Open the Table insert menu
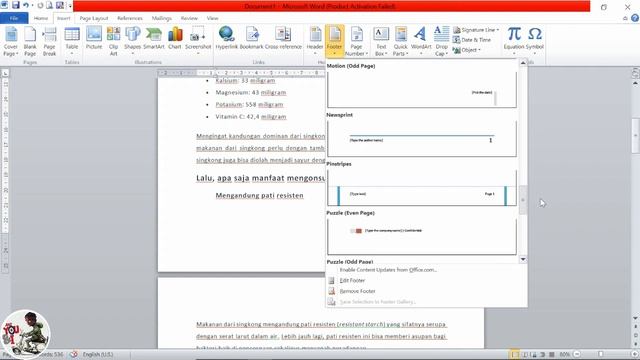 click(x=72, y=42)
